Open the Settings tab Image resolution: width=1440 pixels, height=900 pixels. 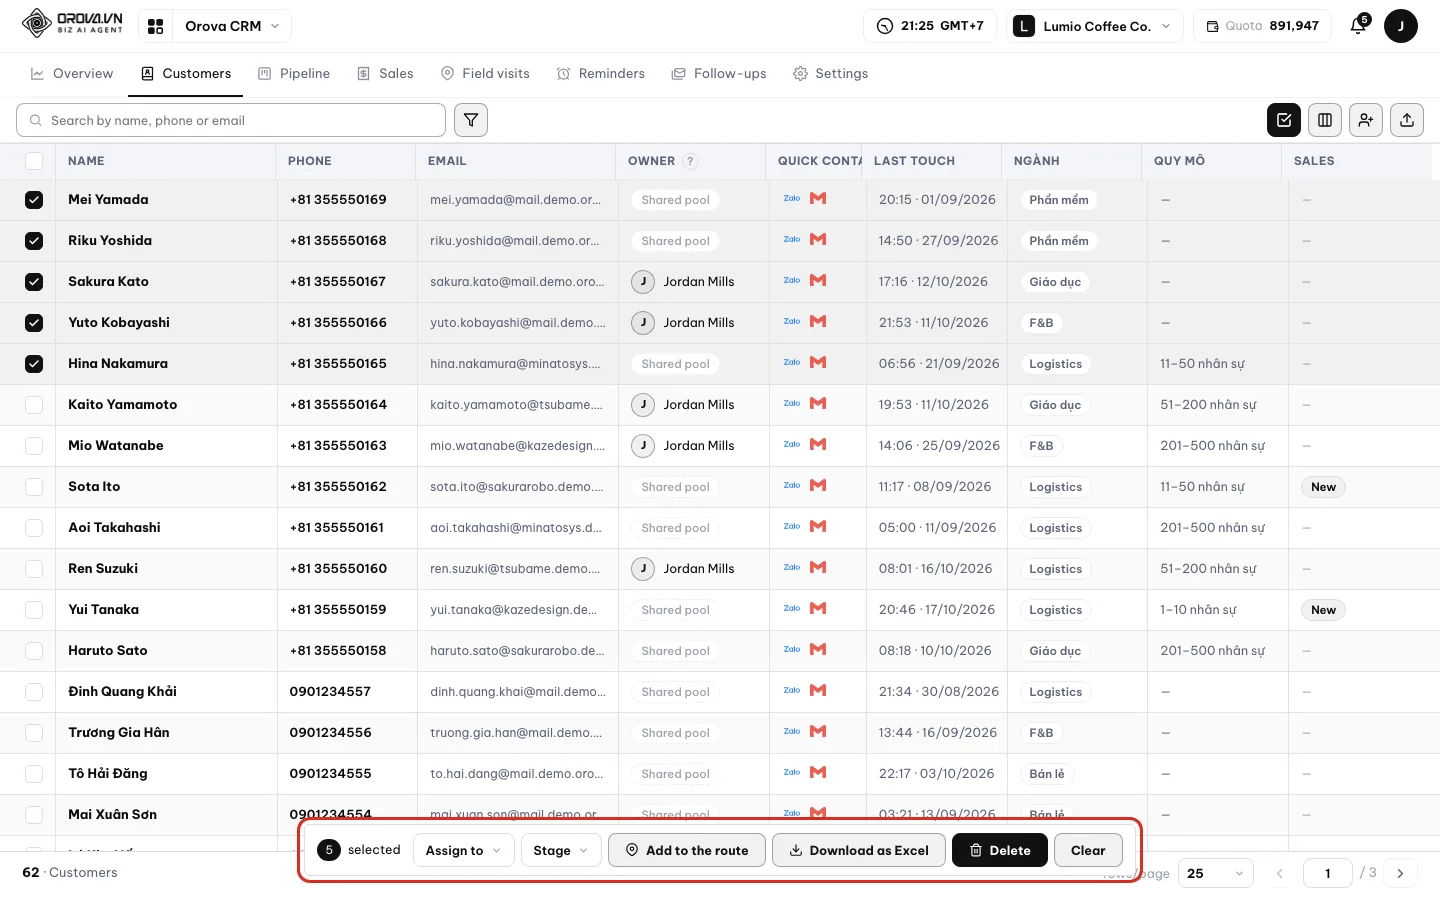click(830, 74)
